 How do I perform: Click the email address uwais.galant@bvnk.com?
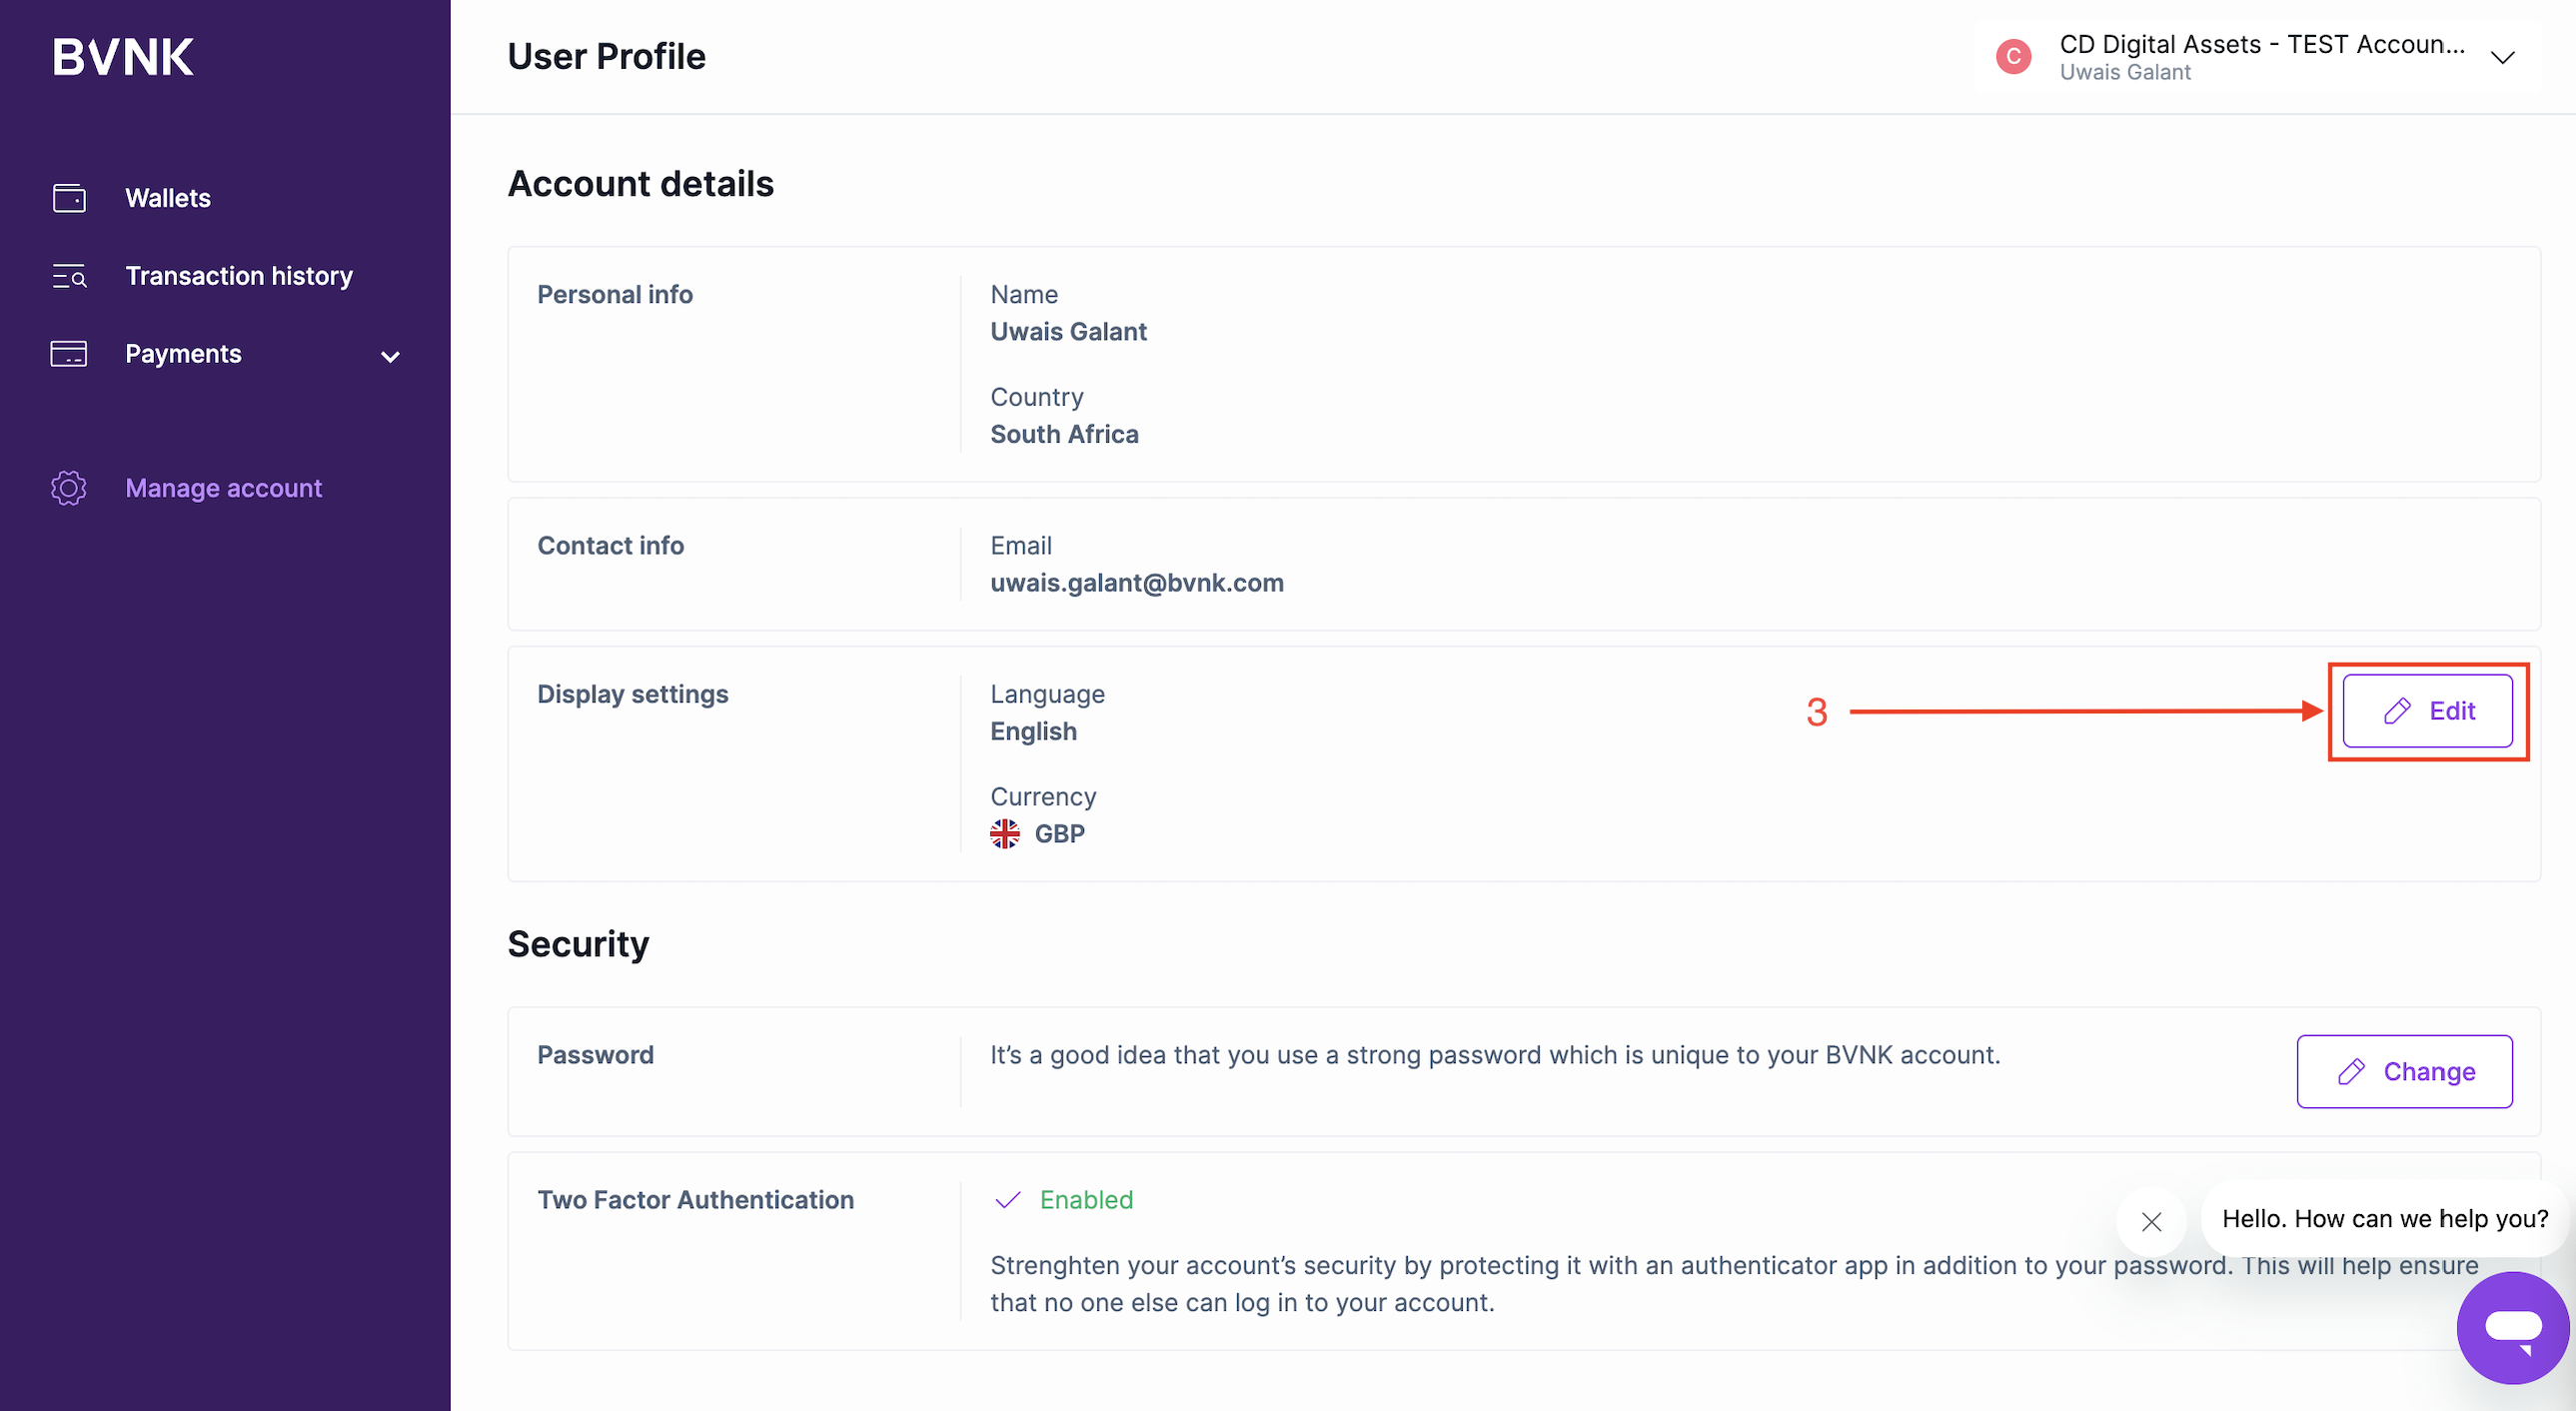click(1137, 583)
